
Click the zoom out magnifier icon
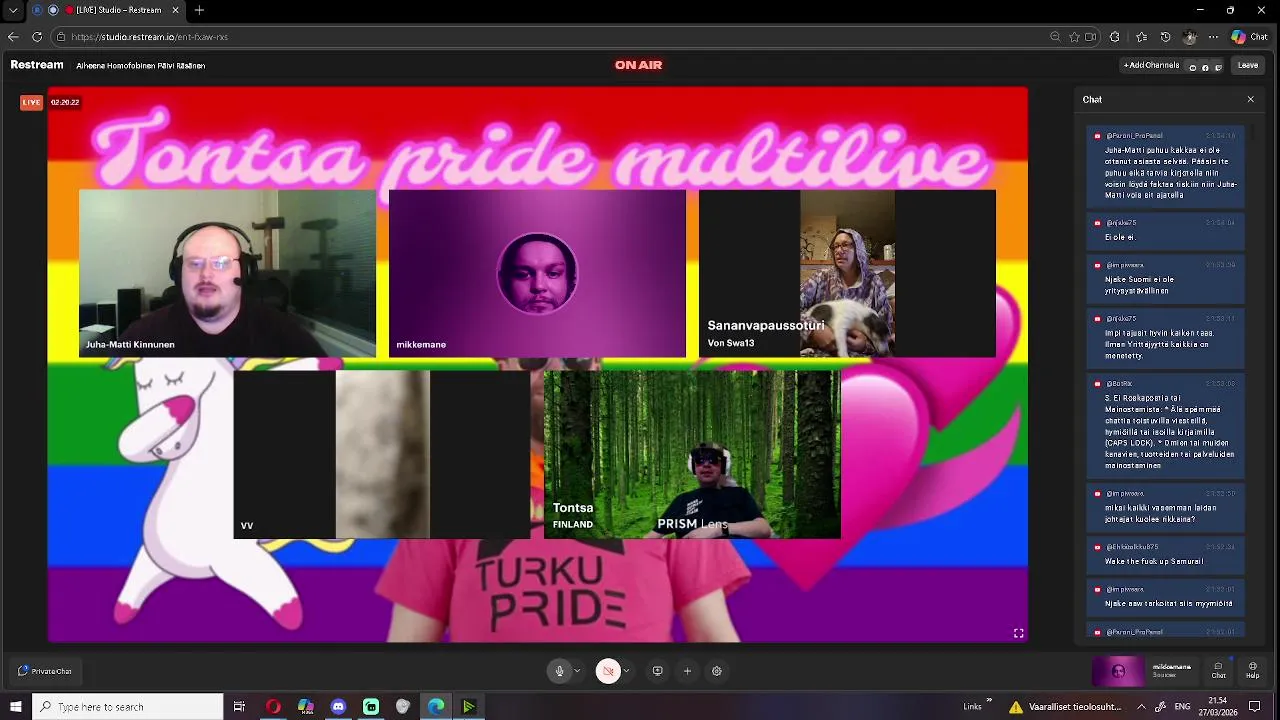[1055, 37]
